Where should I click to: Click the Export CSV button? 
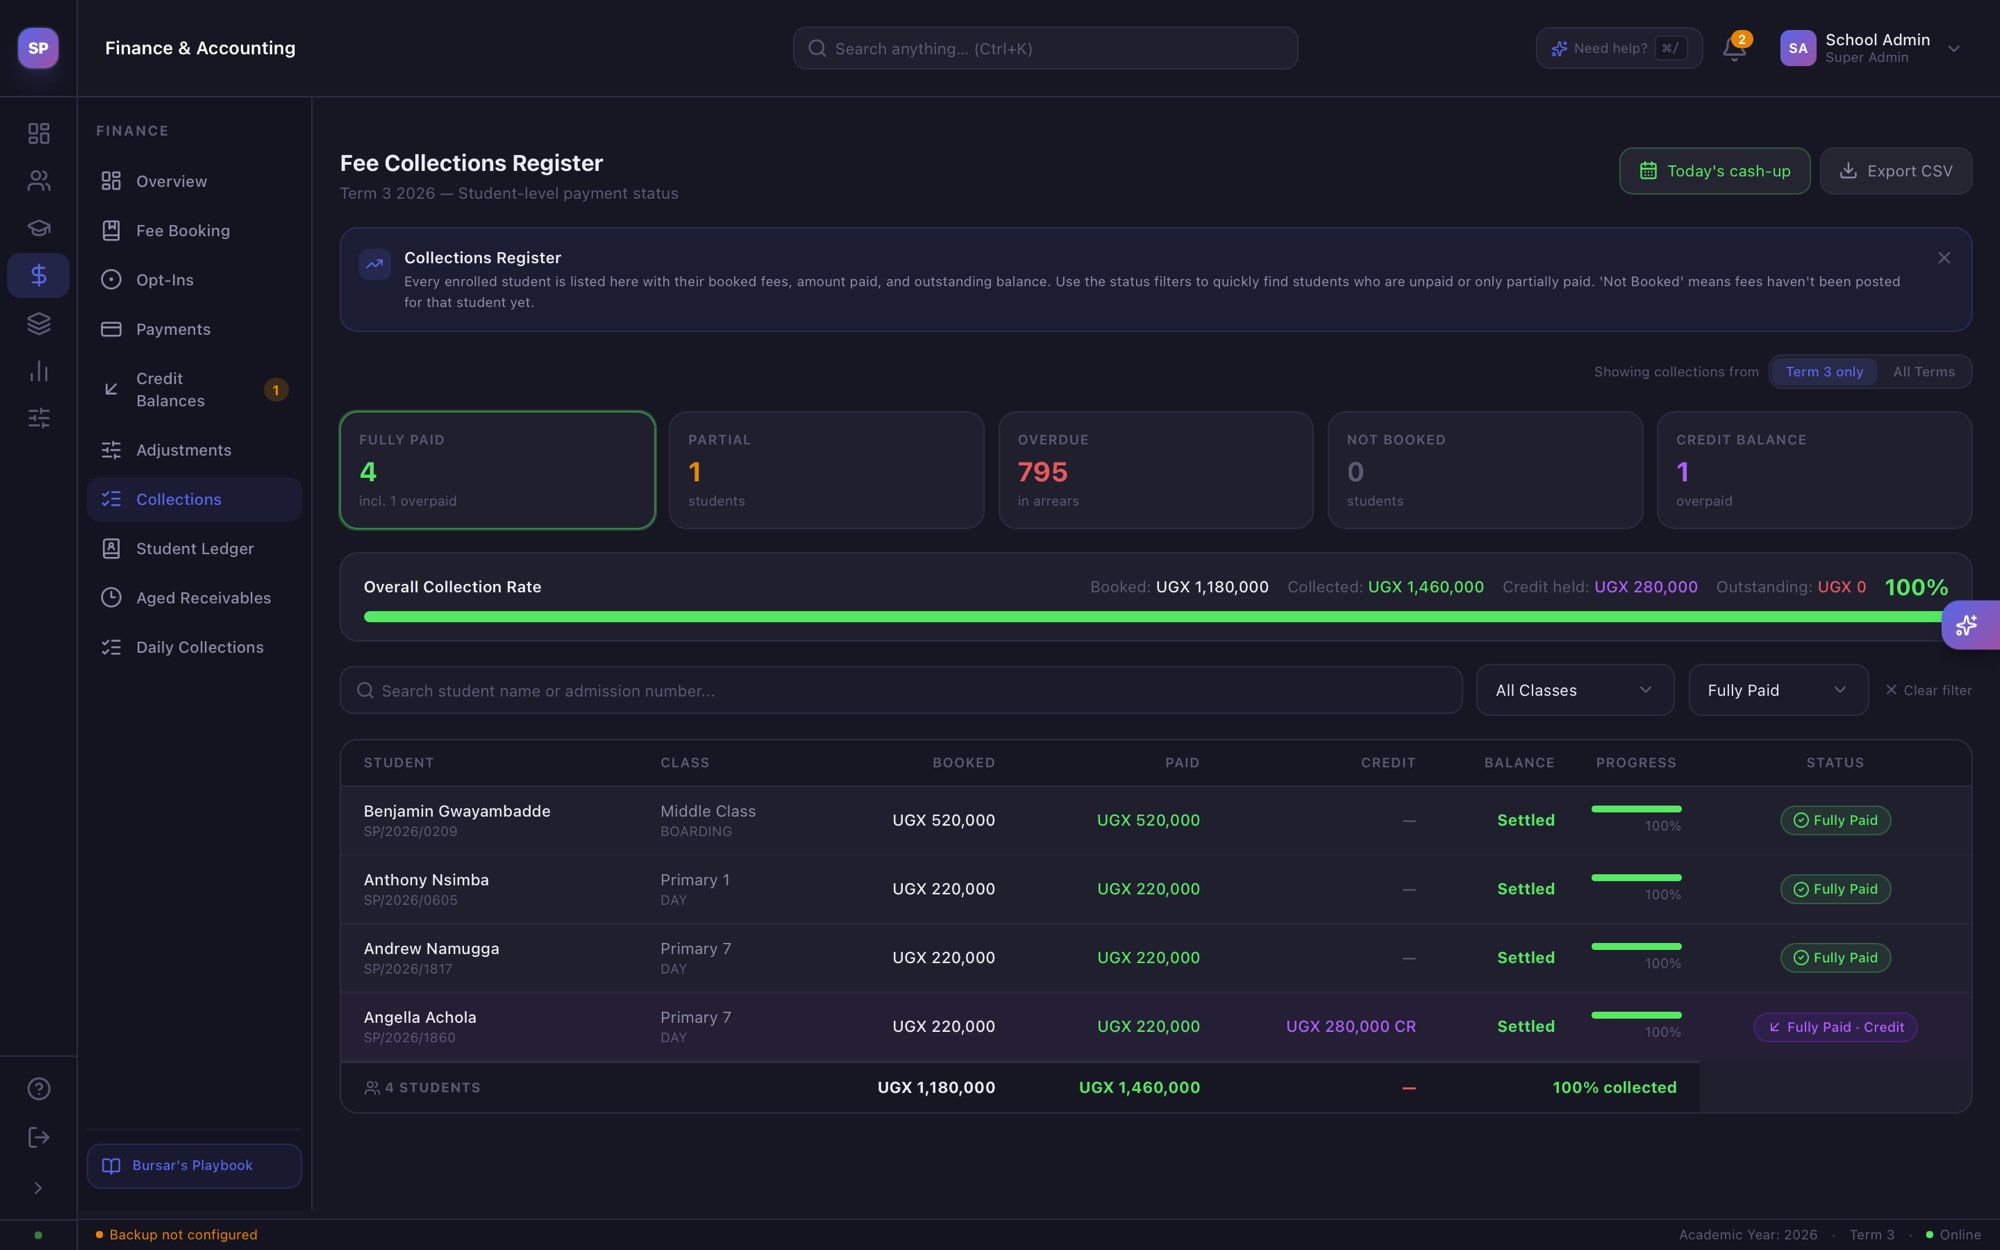click(1895, 171)
